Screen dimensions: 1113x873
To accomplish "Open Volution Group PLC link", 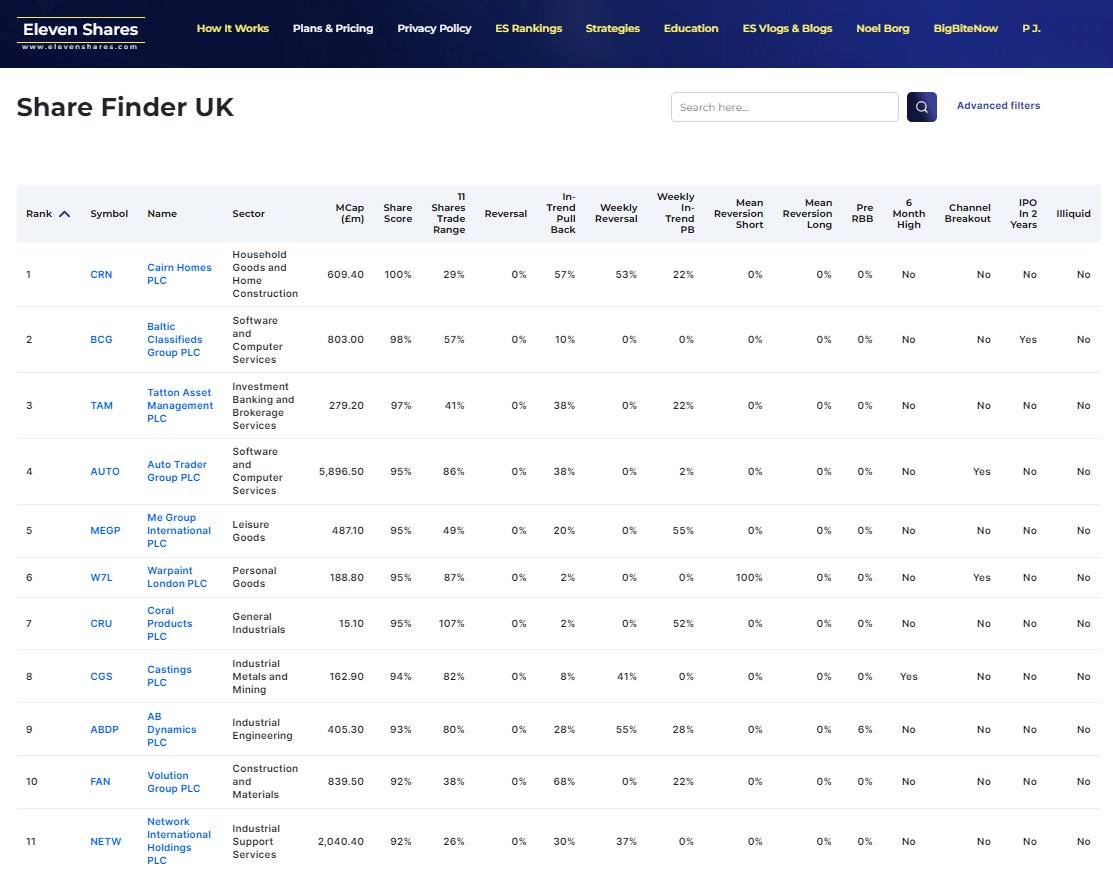I will pyautogui.click(x=173, y=782).
